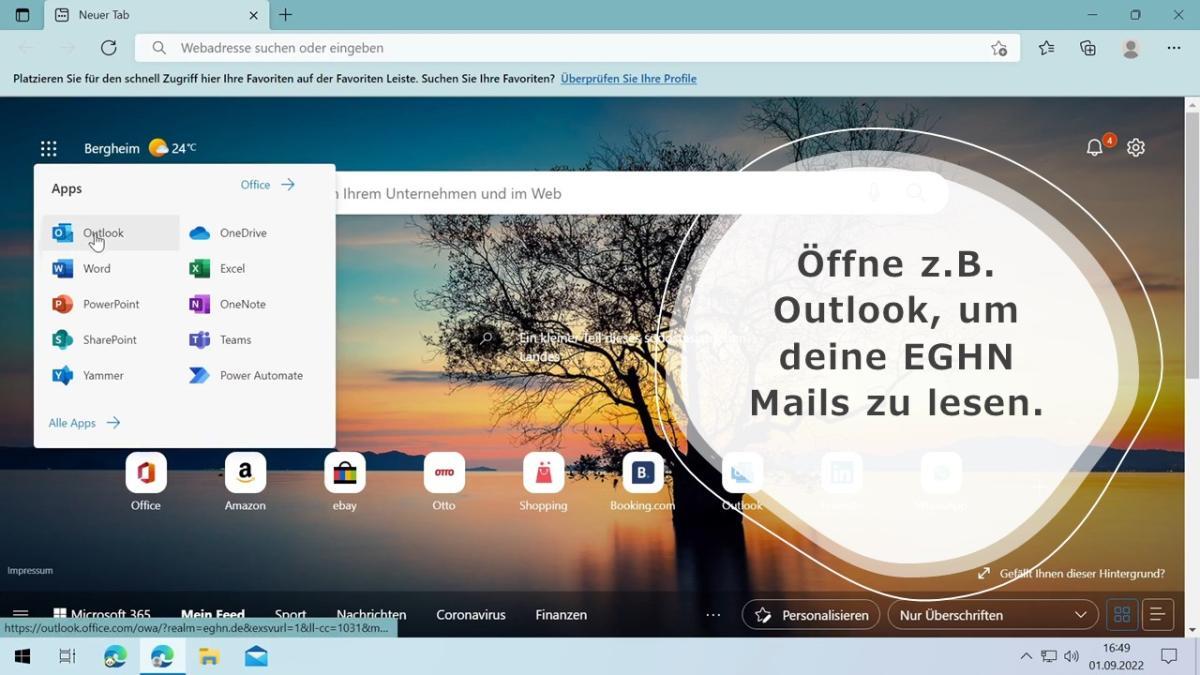This screenshot has width=1200, height=675.
Task: Open Outlook from the Apps panel
Action: point(102,233)
